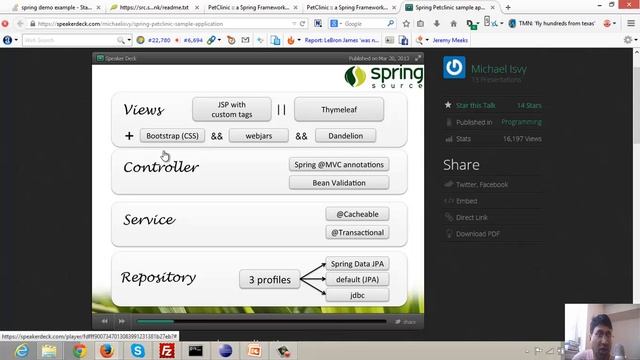Open FileZilla from the taskbar
Screen dimensions: 640x360
(167, 351)
